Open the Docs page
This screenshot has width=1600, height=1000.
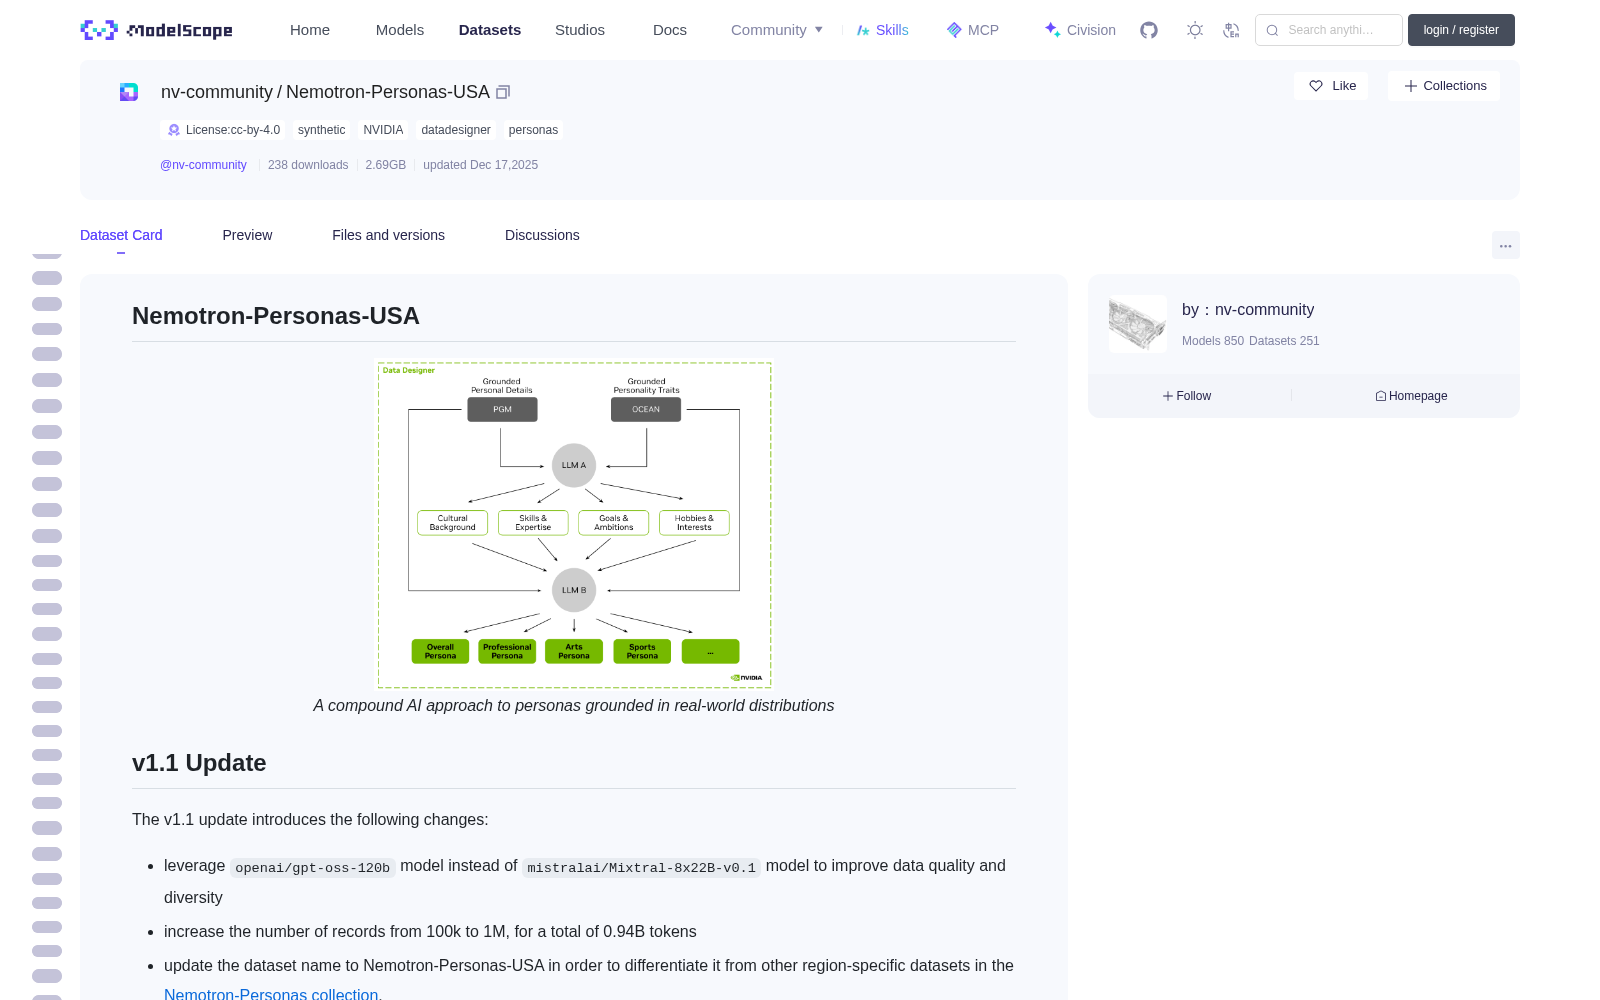point(670,30)
